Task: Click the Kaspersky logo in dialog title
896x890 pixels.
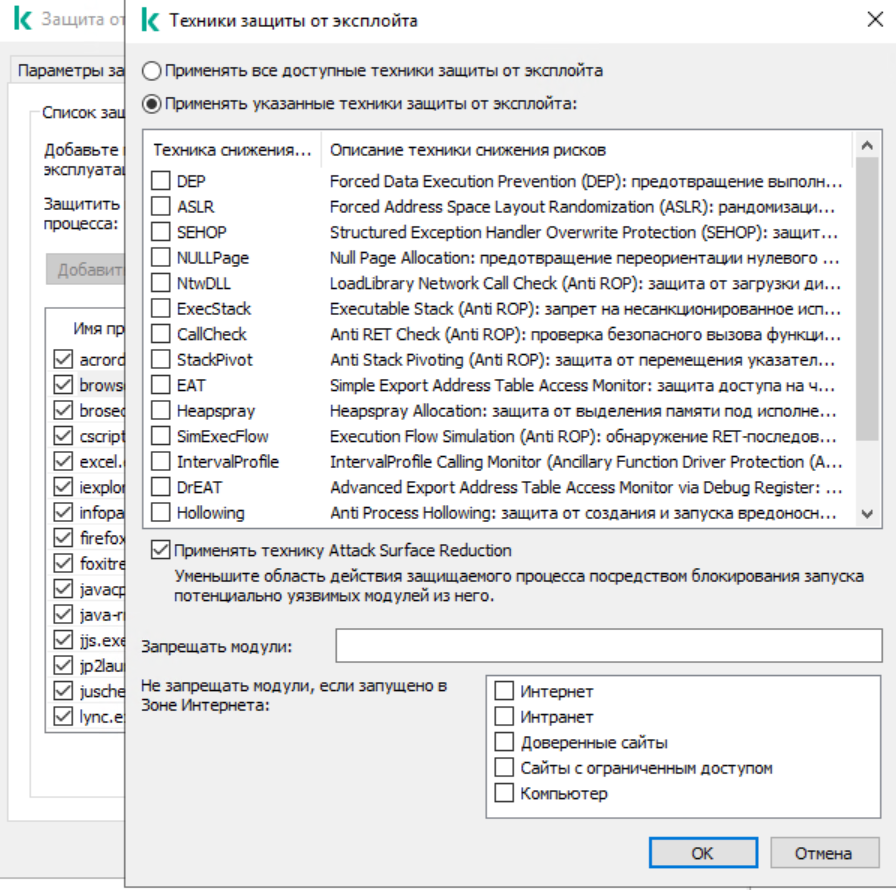Action: pyautogui.click(x=150, y=21)
